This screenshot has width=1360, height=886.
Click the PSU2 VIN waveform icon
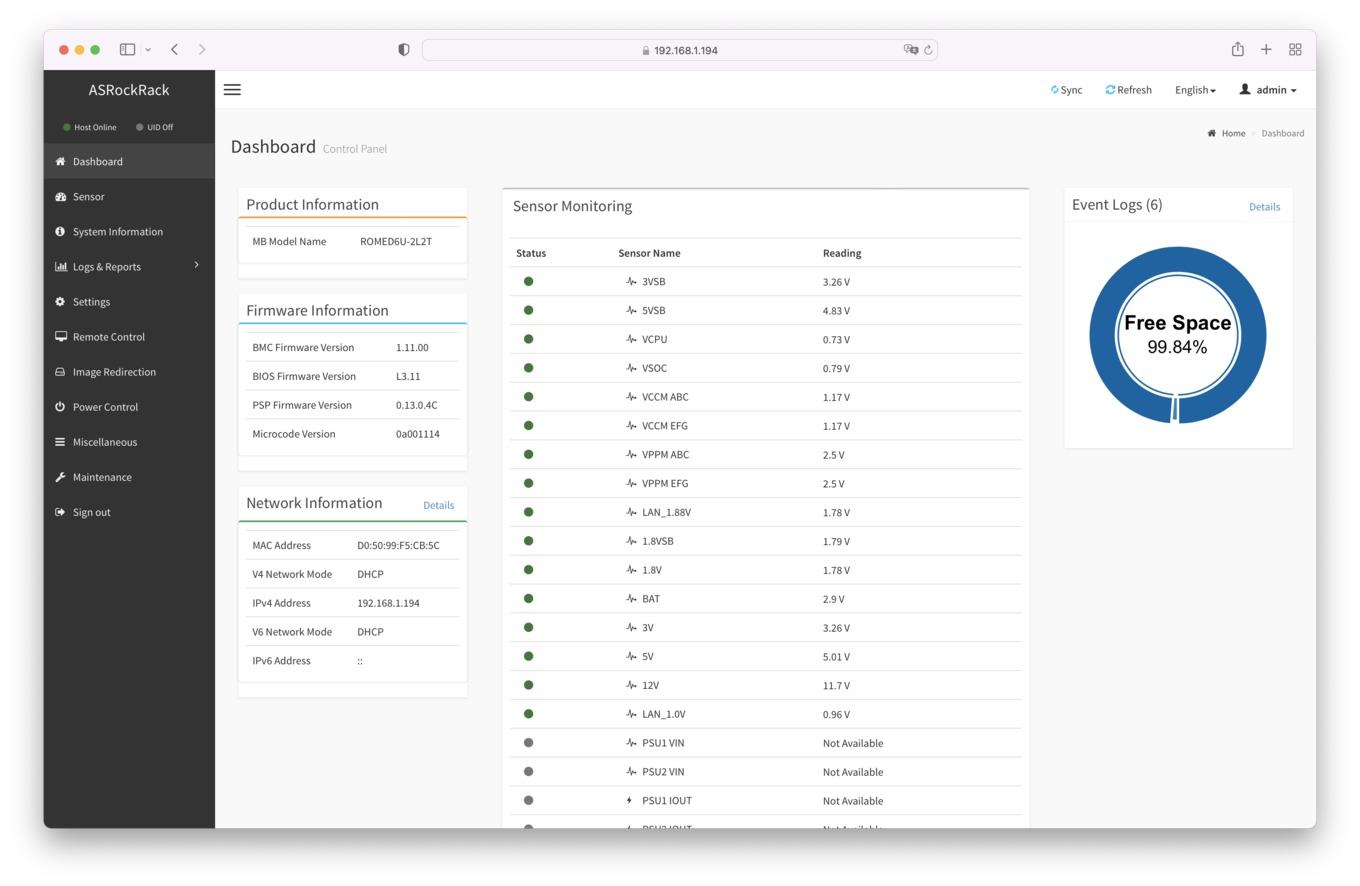coord(631,772)
